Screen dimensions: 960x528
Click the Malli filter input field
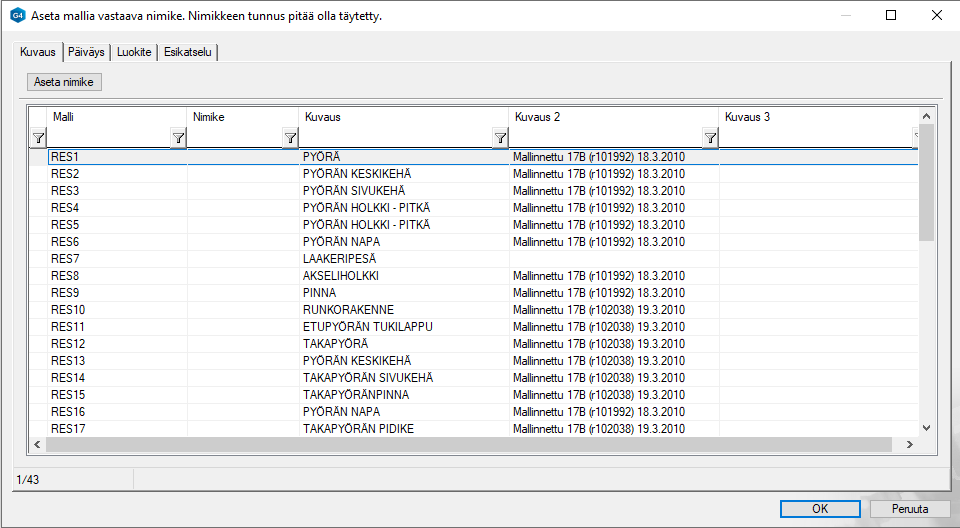tap(108, 138)
